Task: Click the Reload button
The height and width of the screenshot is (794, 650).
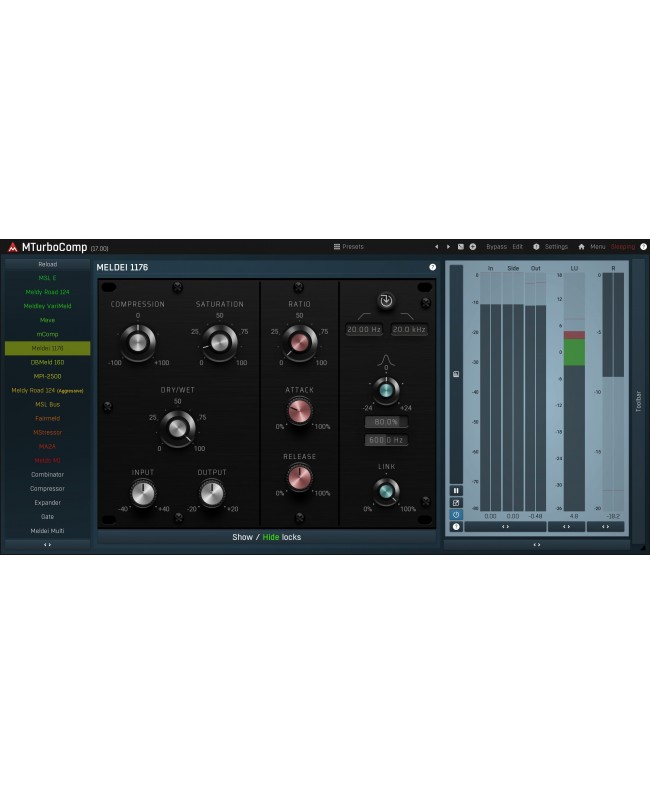Action: point(48,264)
